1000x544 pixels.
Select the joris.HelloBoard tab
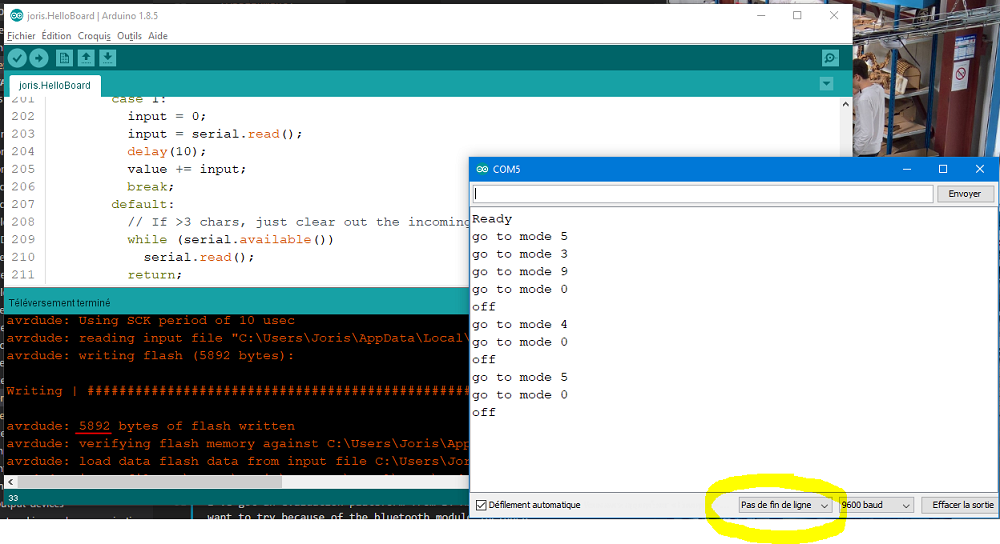click(x=55, y=85)
